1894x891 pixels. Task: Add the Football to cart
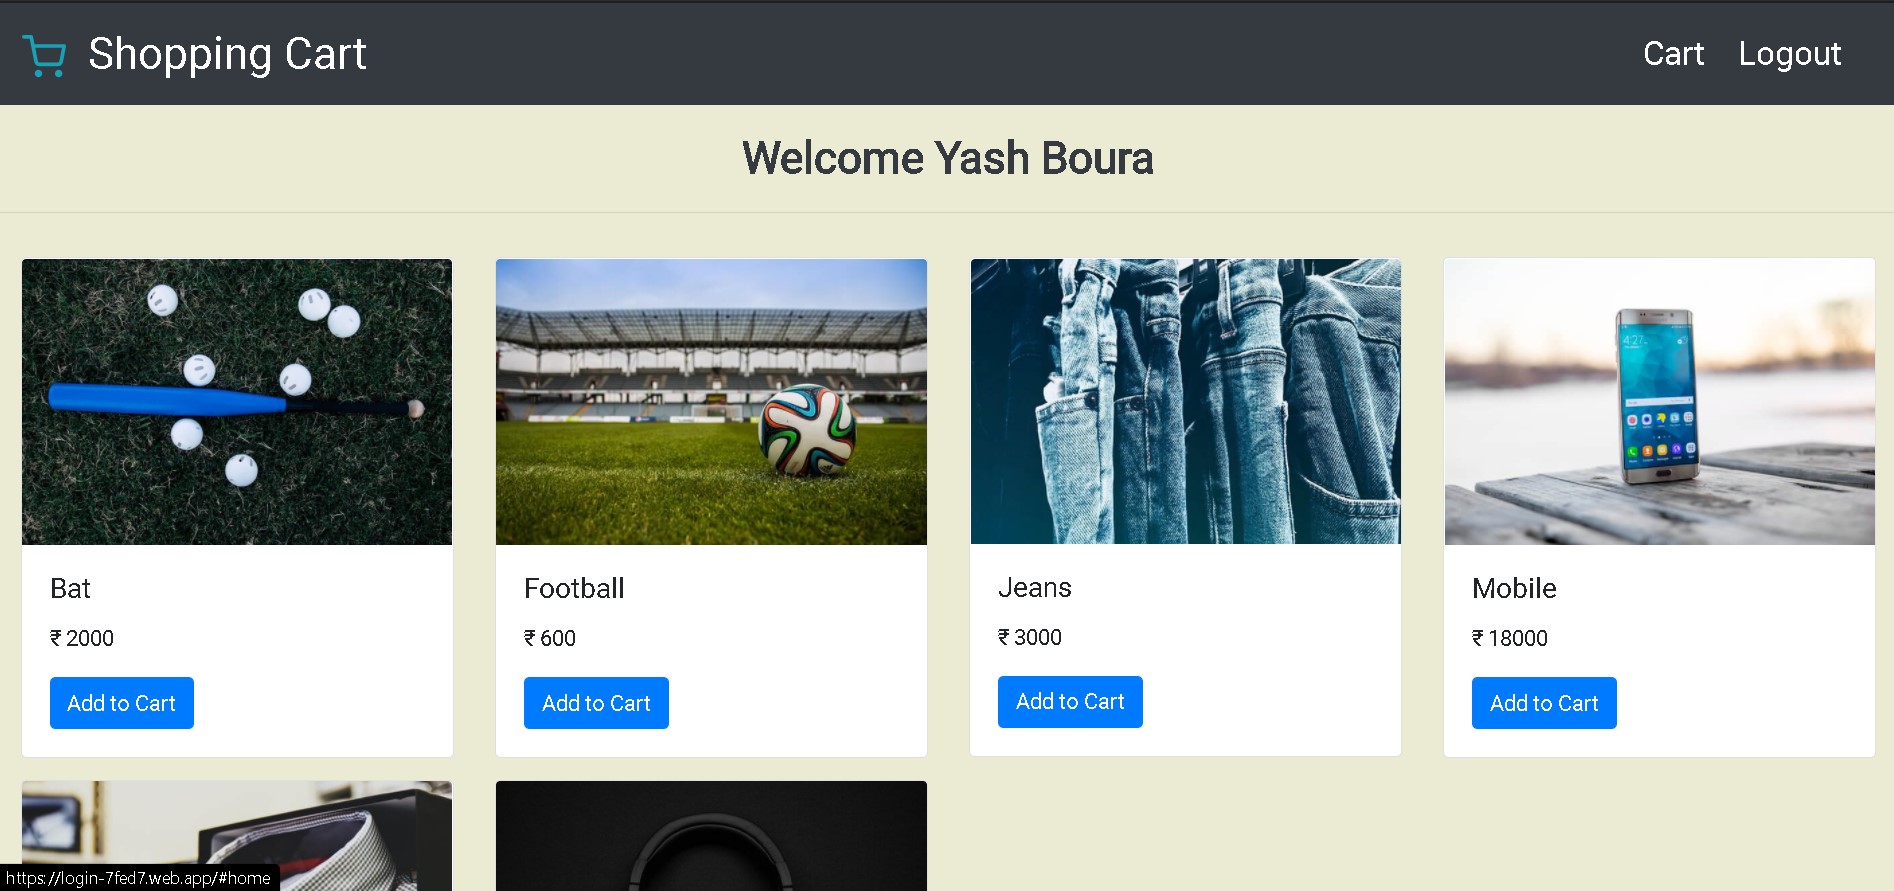click(x=596, y=703)
